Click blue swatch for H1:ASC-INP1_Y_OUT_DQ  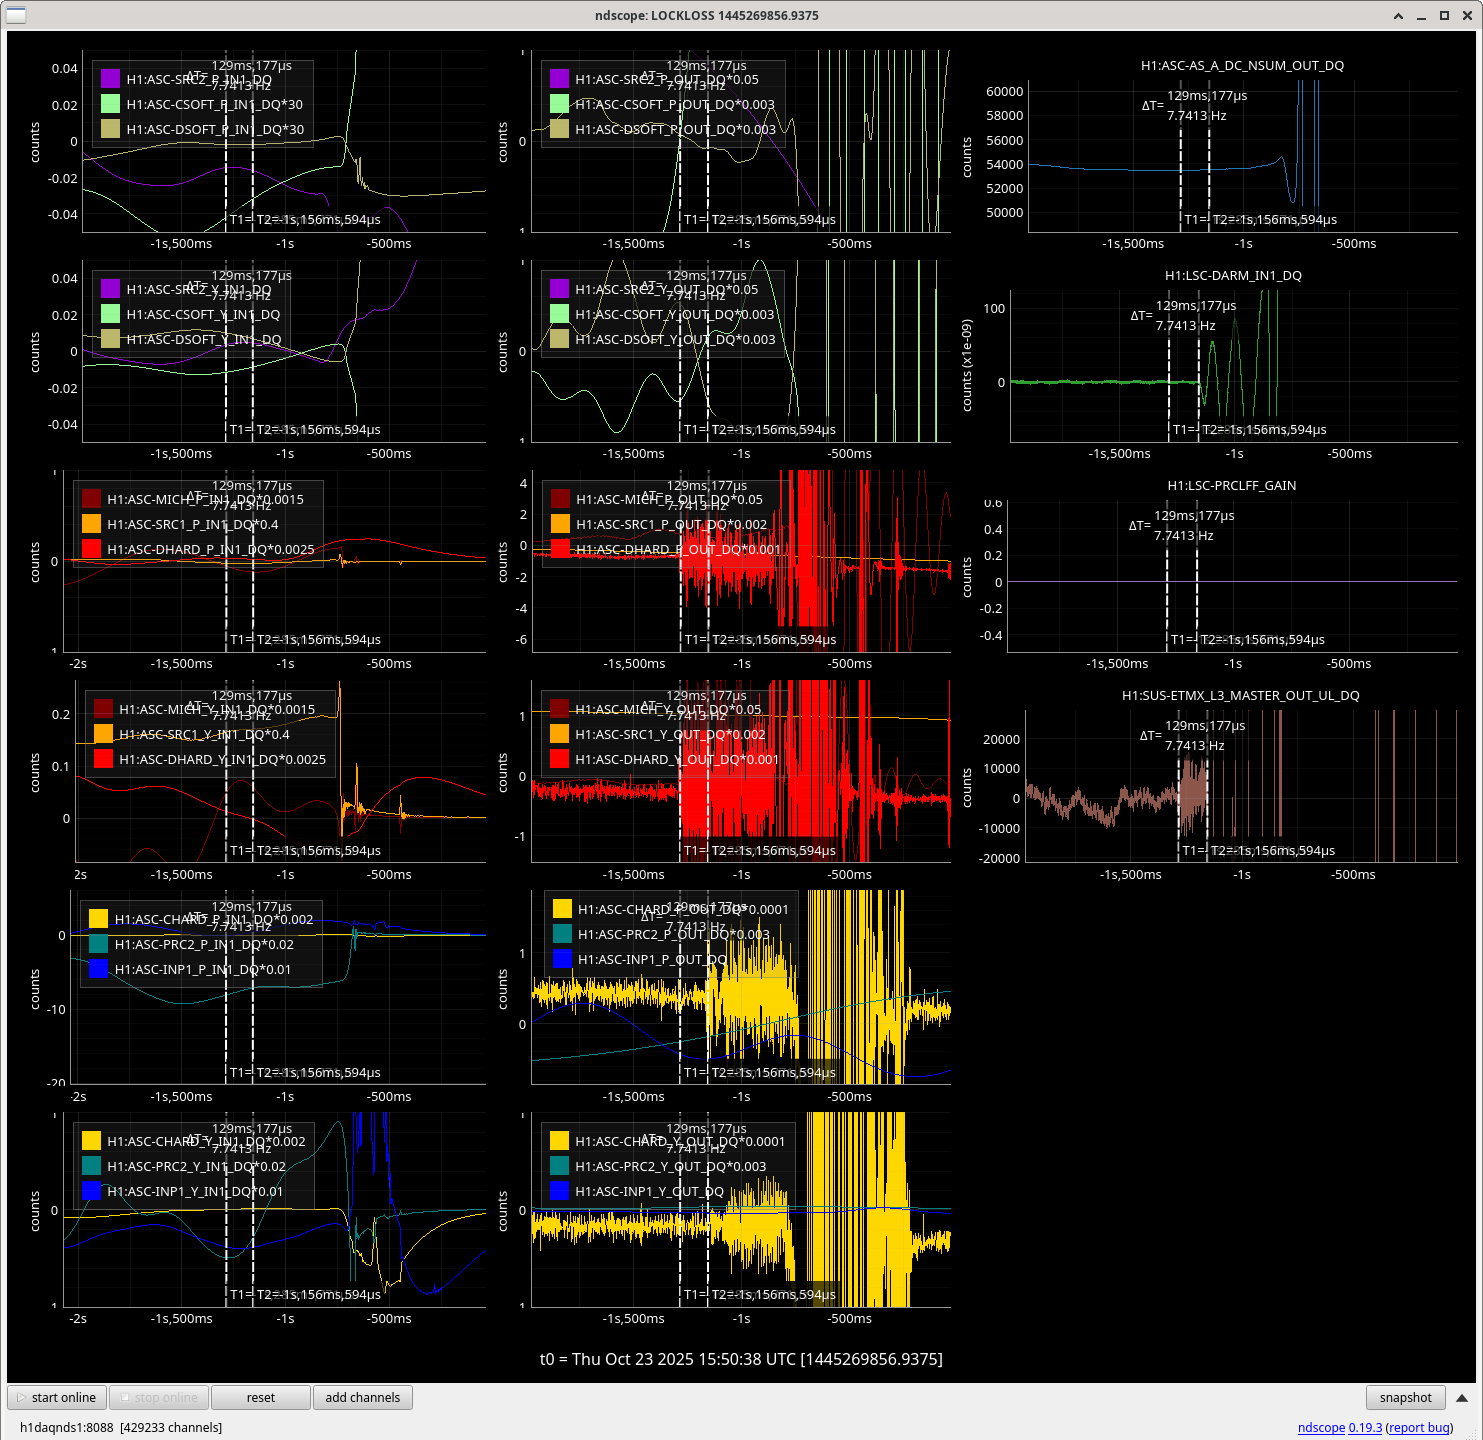tap(559, 1191)
